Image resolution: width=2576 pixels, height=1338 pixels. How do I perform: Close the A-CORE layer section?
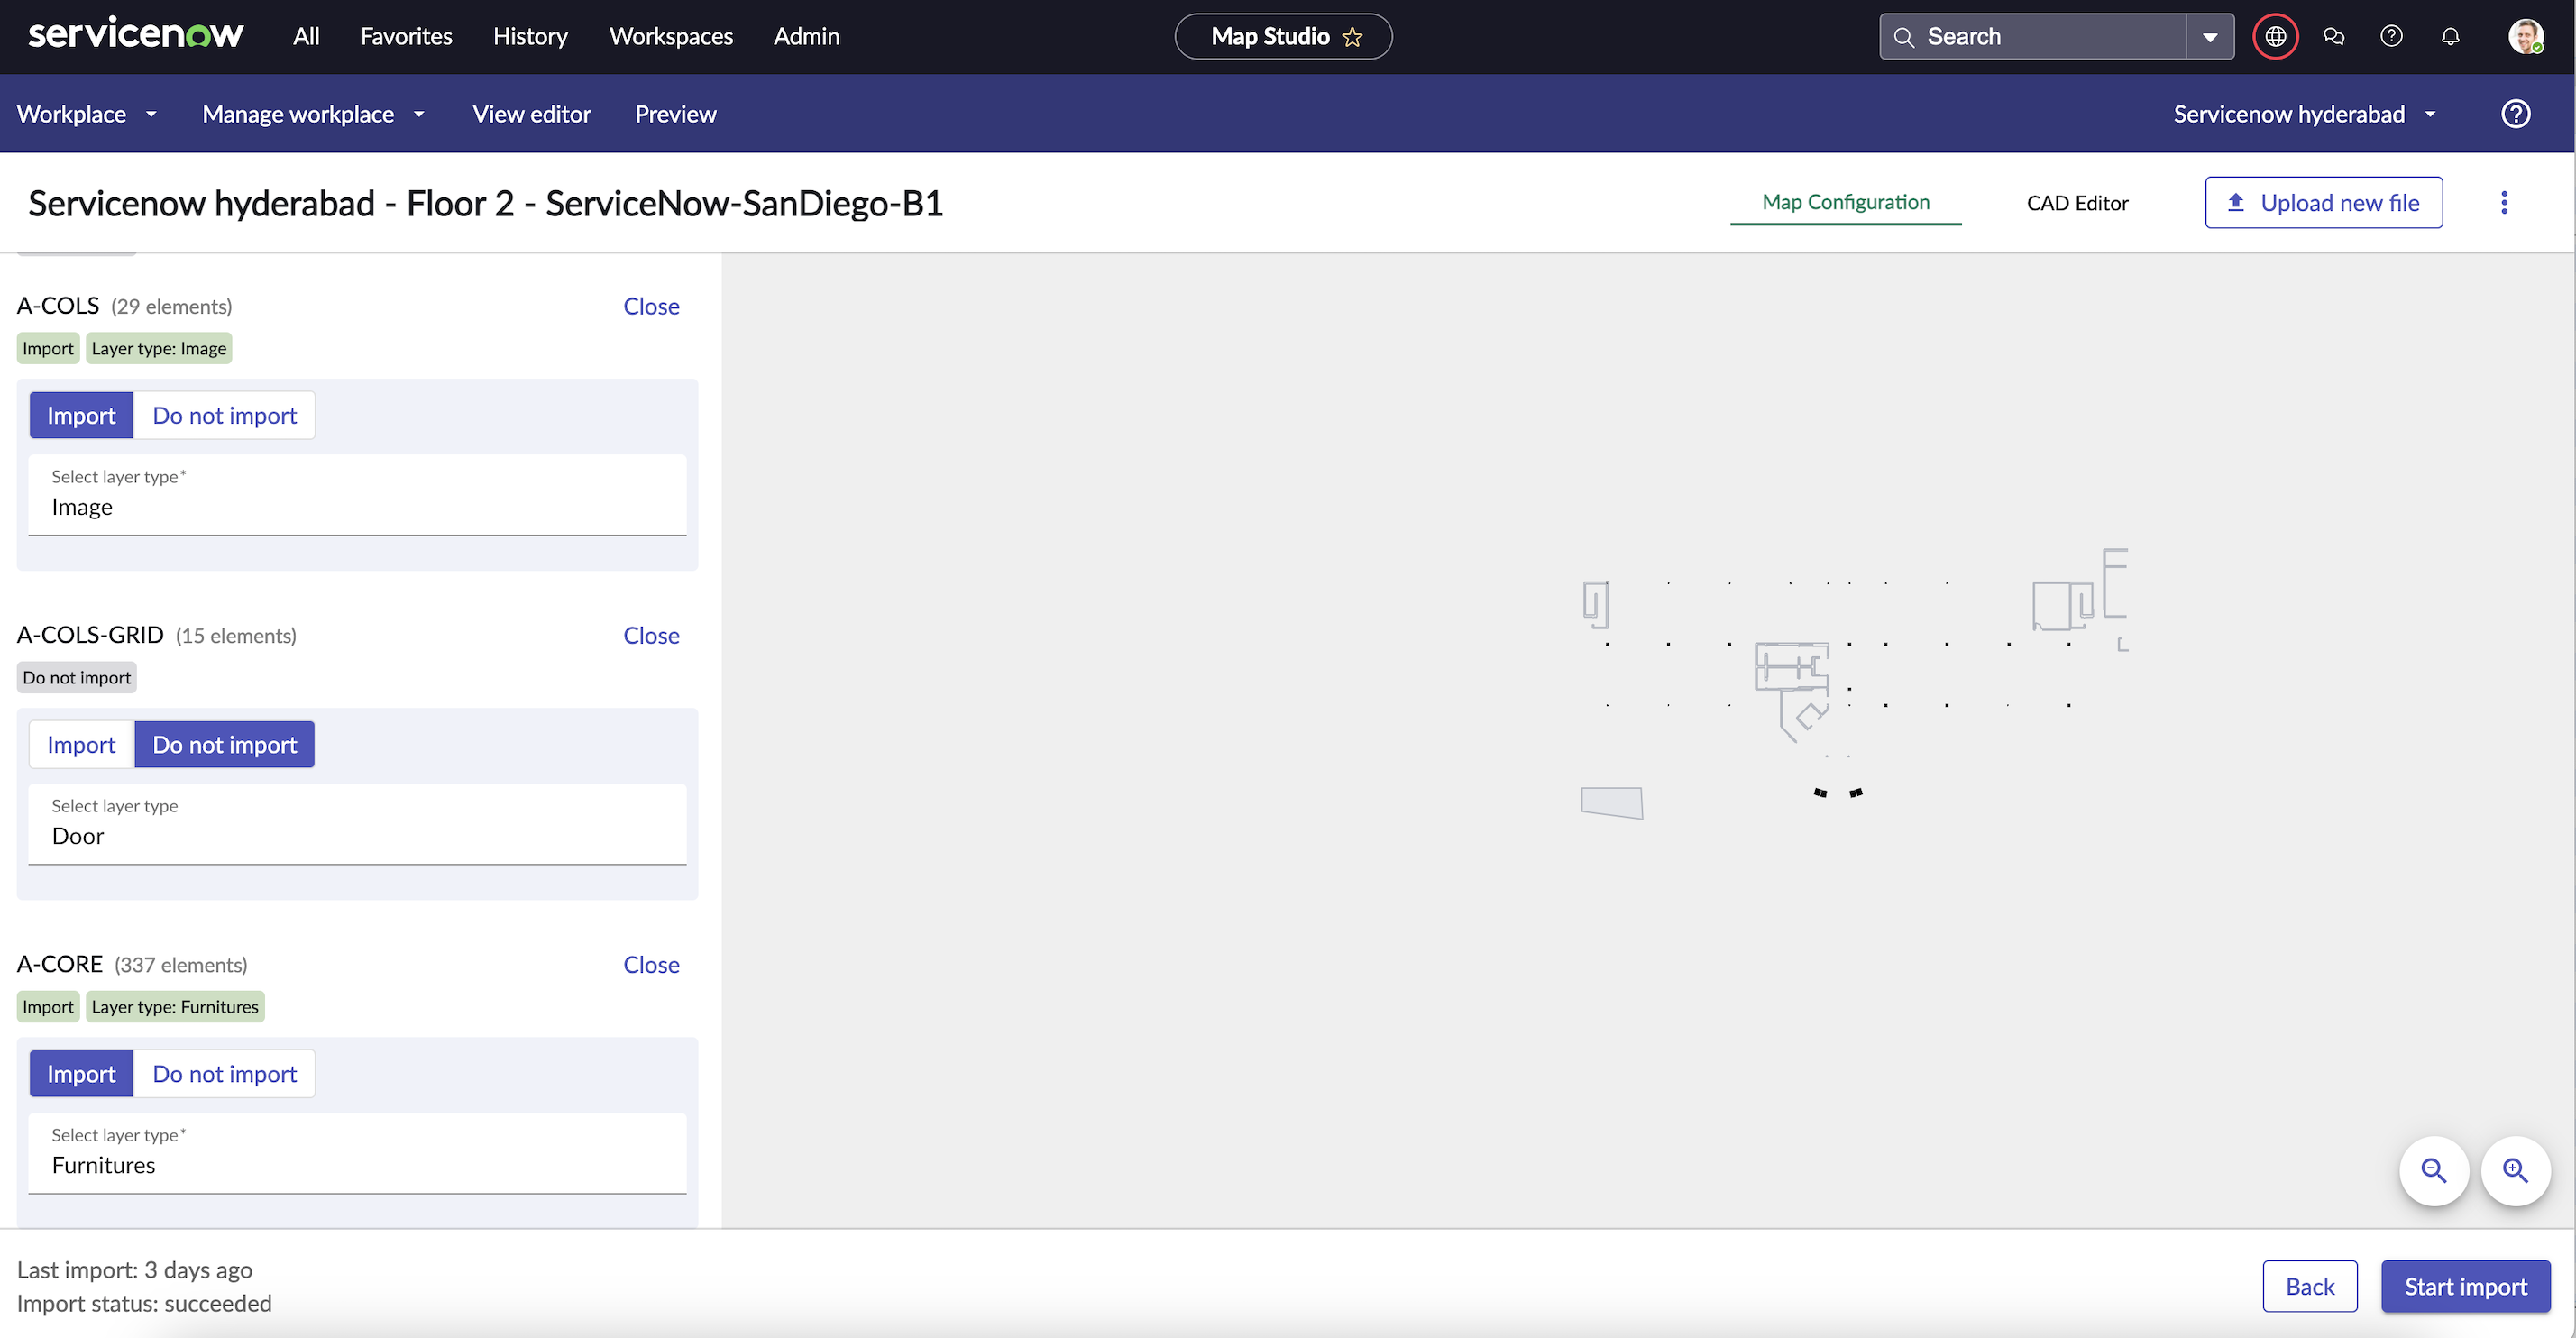point(651,964)
